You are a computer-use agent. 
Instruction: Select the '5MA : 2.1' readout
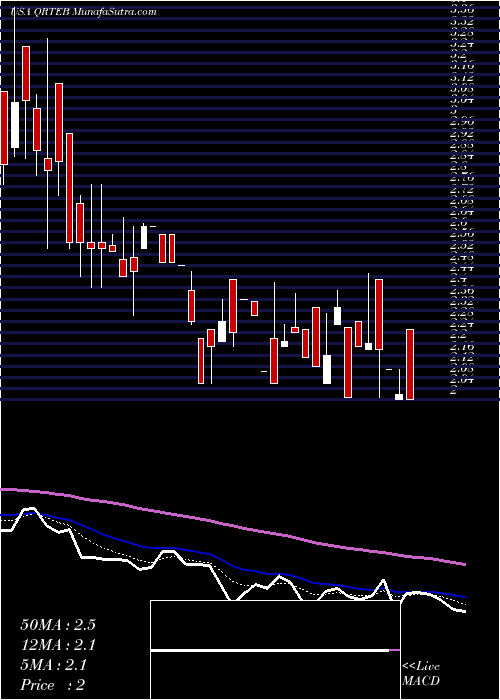click(54, 665)
